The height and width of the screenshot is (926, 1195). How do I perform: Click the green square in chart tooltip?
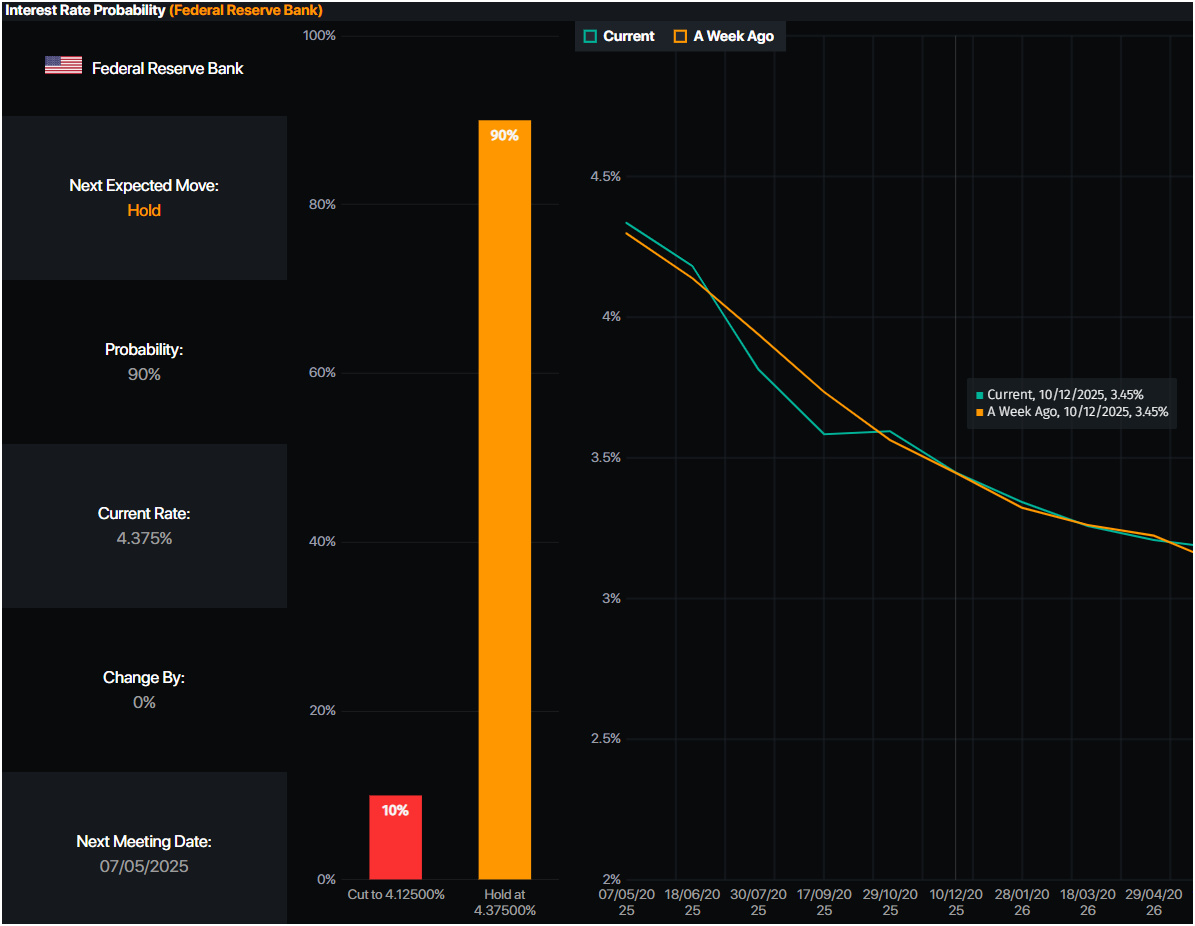979,396
